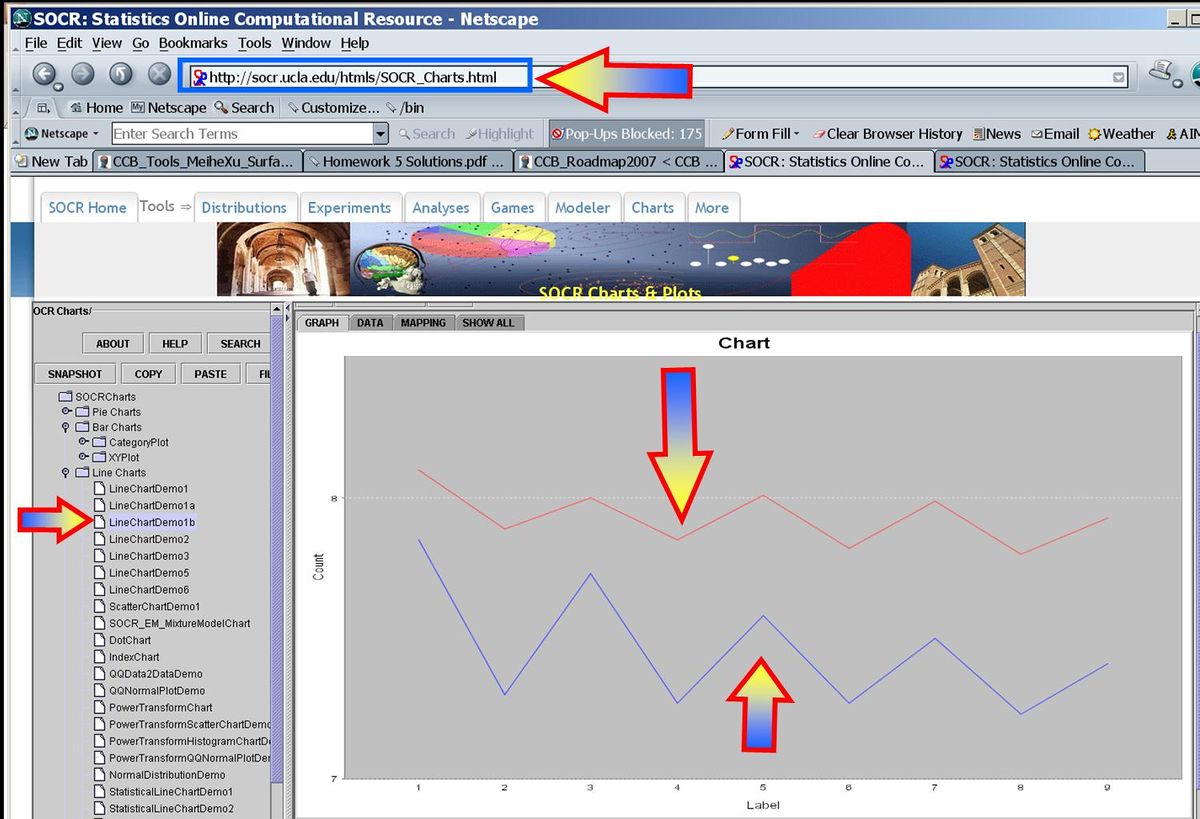Check Weather via the sun toolbar icon
The image size is (1200, 819).
[1095, 133]
